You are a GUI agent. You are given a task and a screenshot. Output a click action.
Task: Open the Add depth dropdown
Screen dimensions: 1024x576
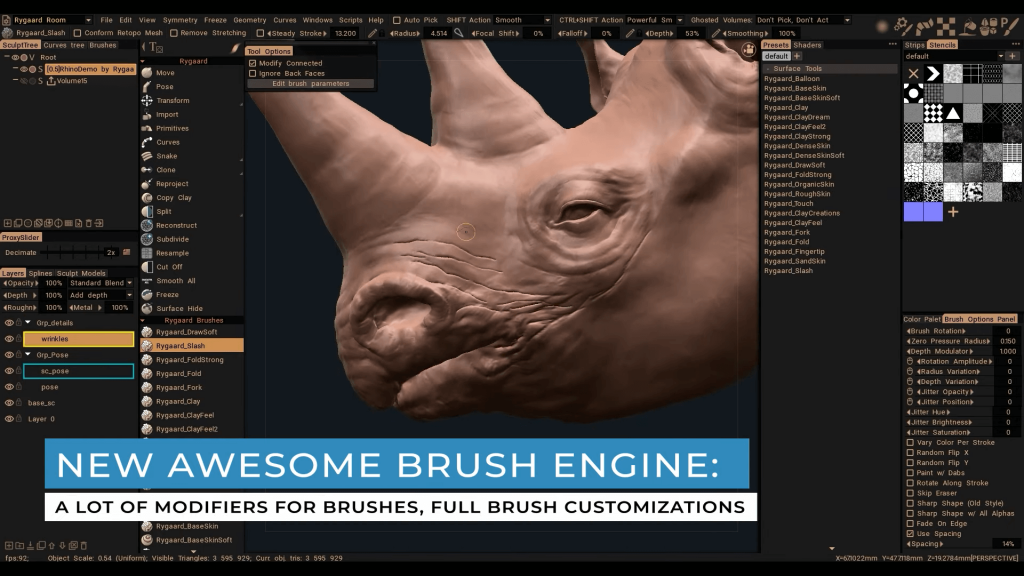click(x=101, y=295)
